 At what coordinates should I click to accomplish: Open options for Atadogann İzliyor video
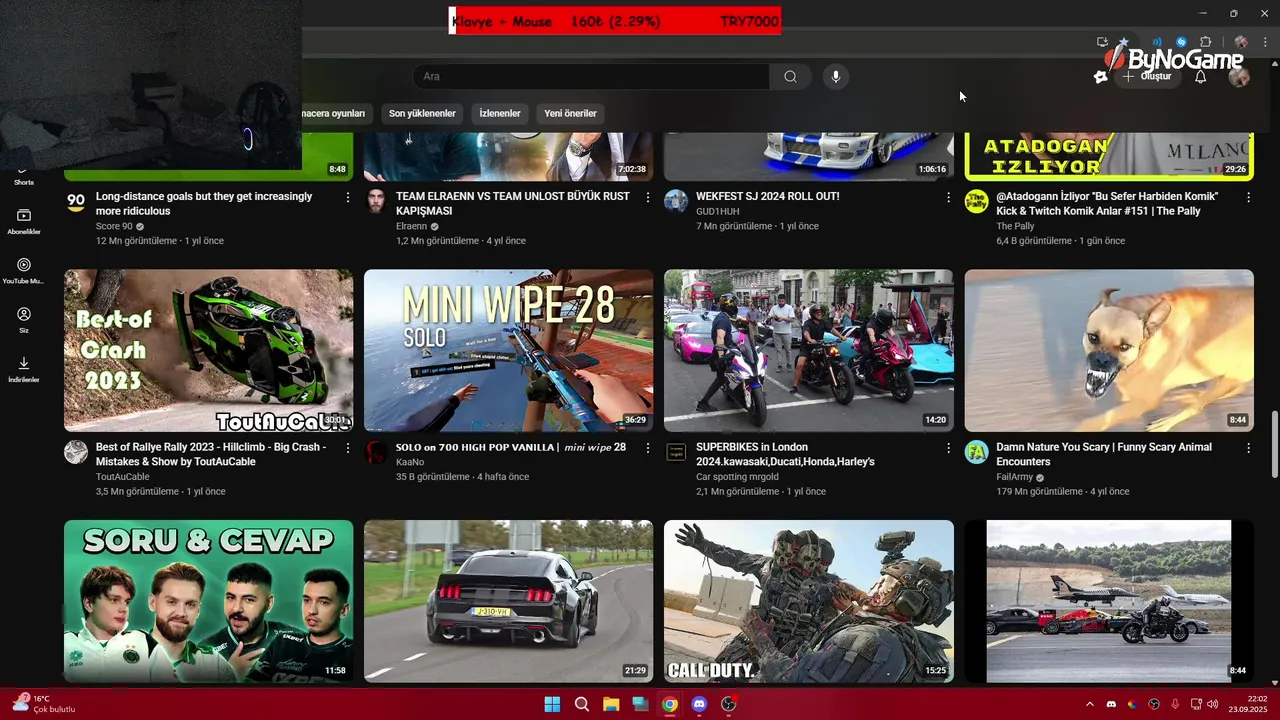coord(1248,198)
